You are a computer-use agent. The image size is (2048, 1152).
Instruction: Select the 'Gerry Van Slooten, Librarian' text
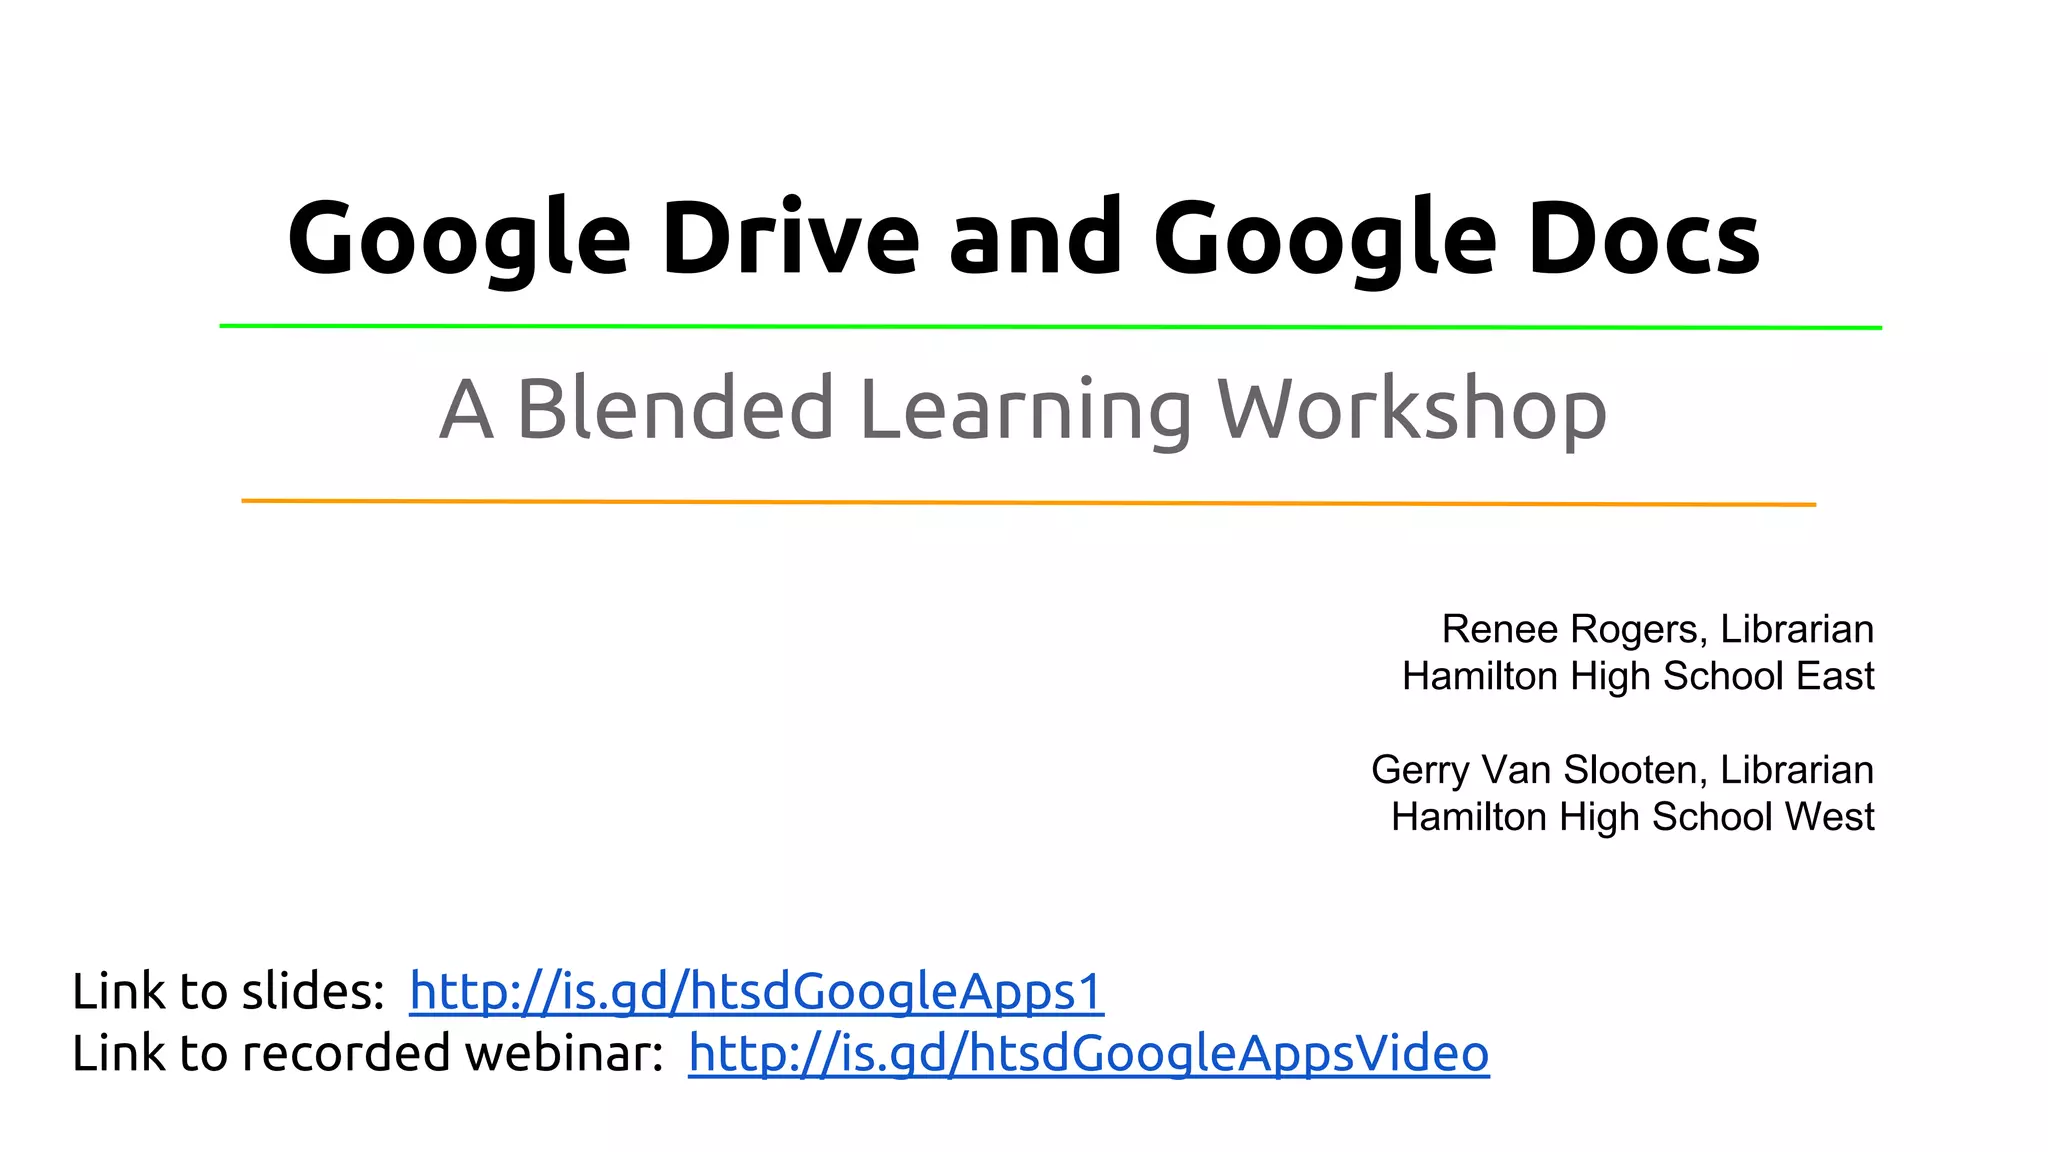click(1622, 770)
